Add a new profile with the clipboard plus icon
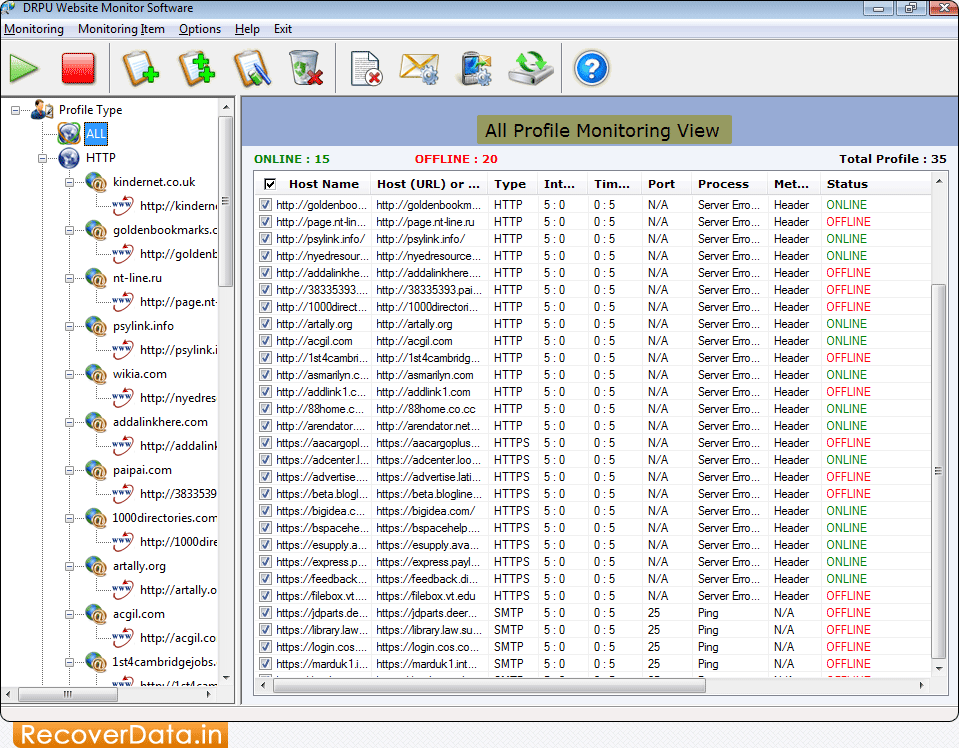This screenshot has width=959, height=748. (141, 68)
